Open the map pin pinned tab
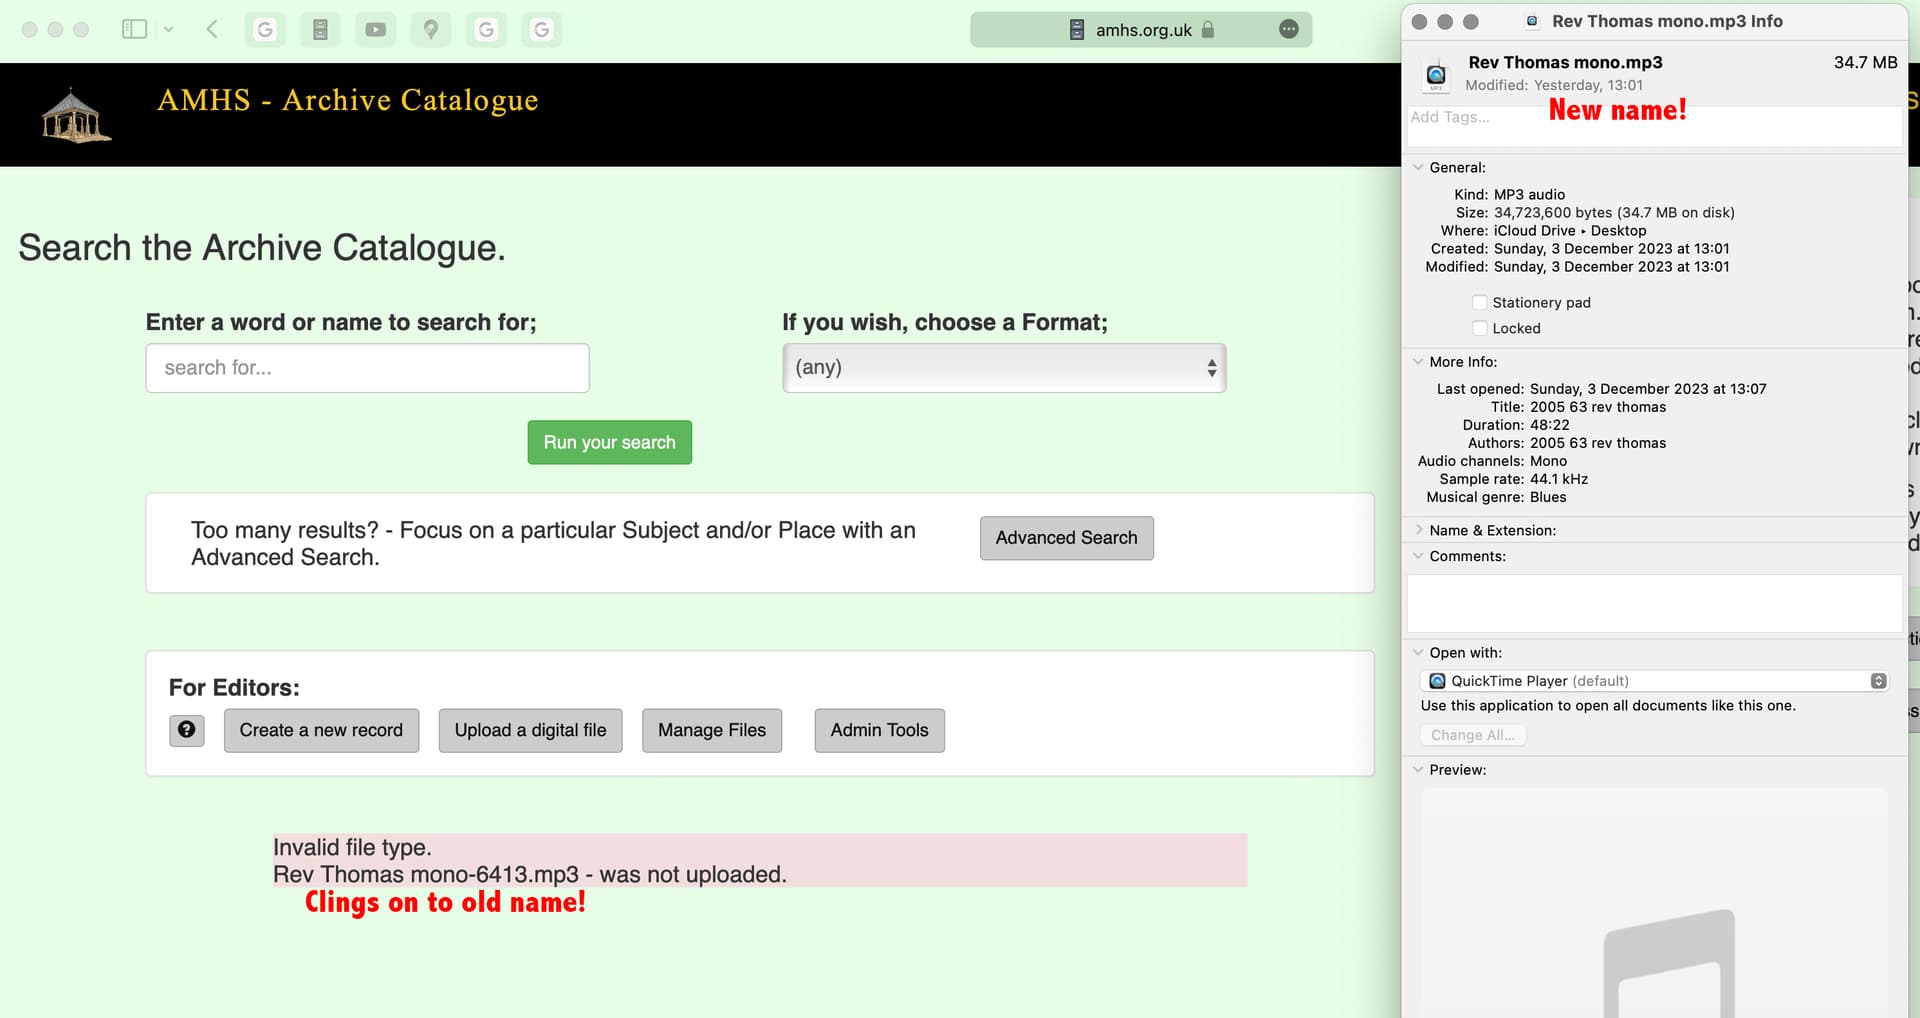Viewport: 1920px width, 1018px height. tap(431, 30)
